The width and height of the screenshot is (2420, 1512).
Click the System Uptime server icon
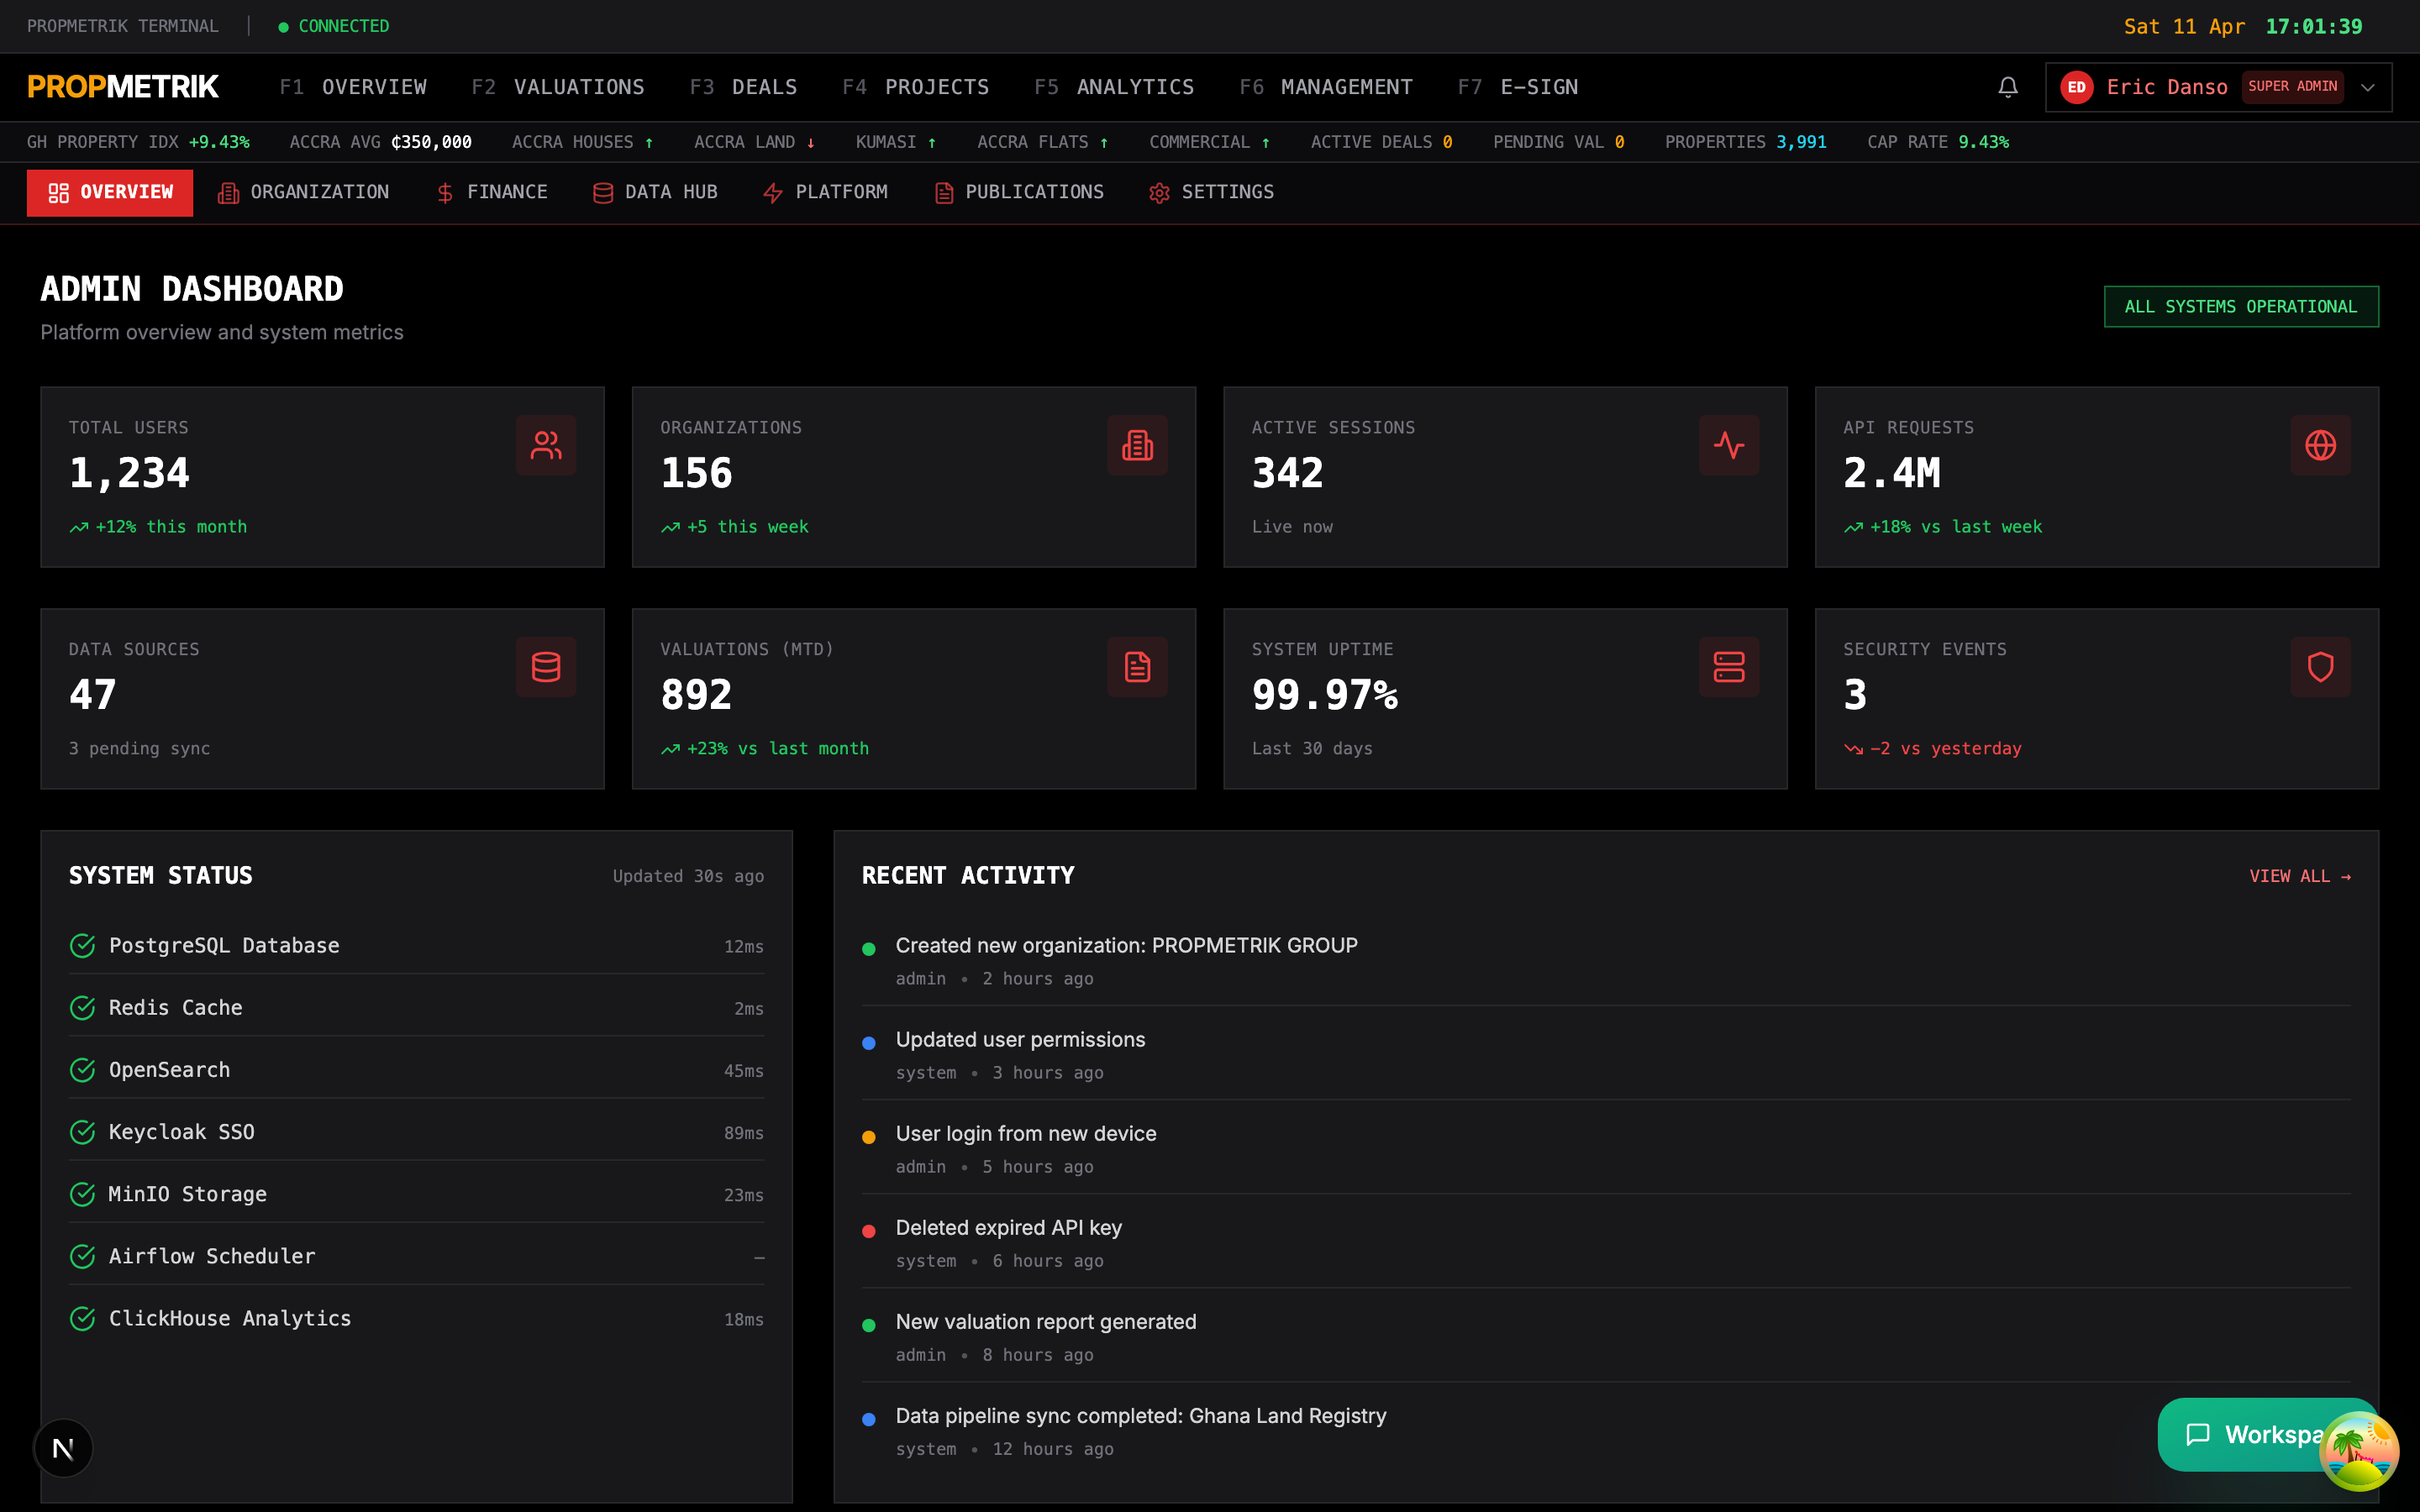tap(1729, 667)
